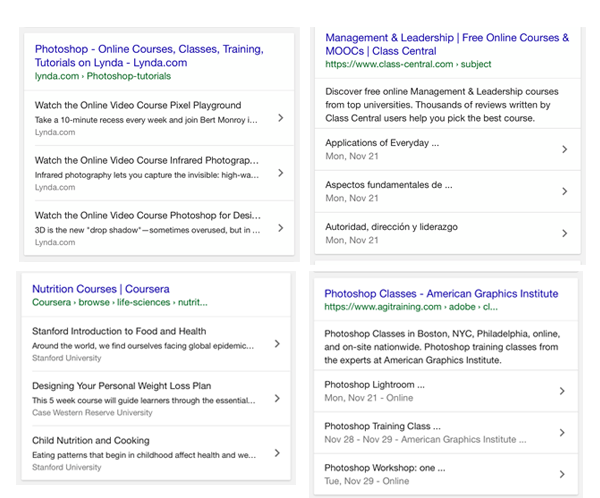Click arrow beside Stanford Introduction to Food and Health
This screenshot has width=600, height=498.
[x=277, y=344]
